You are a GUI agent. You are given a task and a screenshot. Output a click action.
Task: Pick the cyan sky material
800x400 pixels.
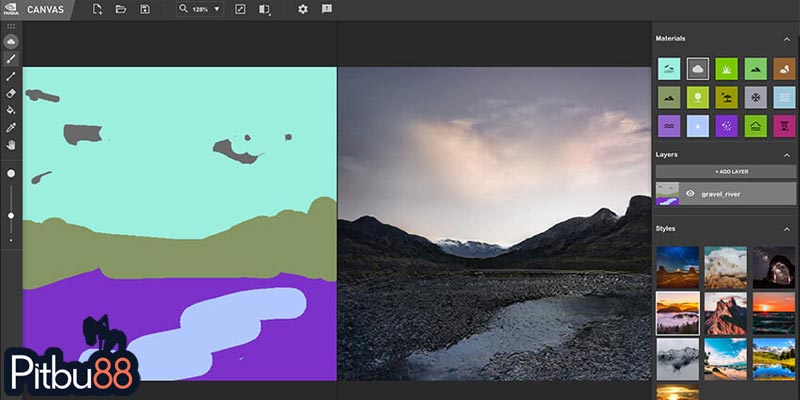tap(669, 69)
